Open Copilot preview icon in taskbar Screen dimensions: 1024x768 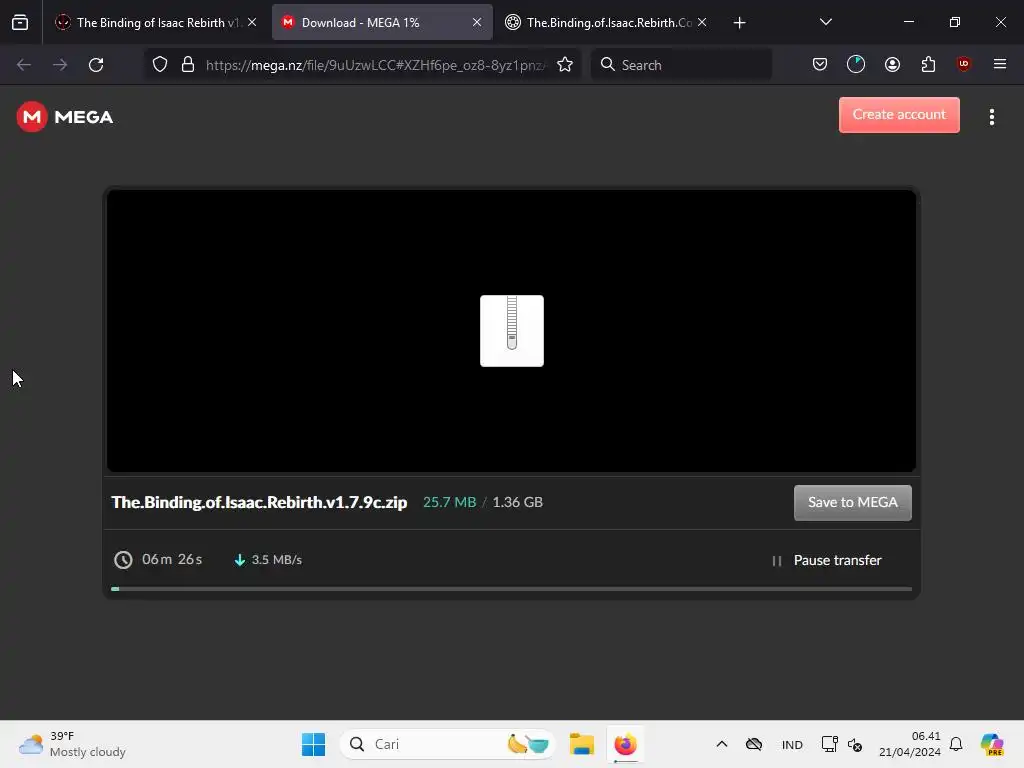click(992, 744)
